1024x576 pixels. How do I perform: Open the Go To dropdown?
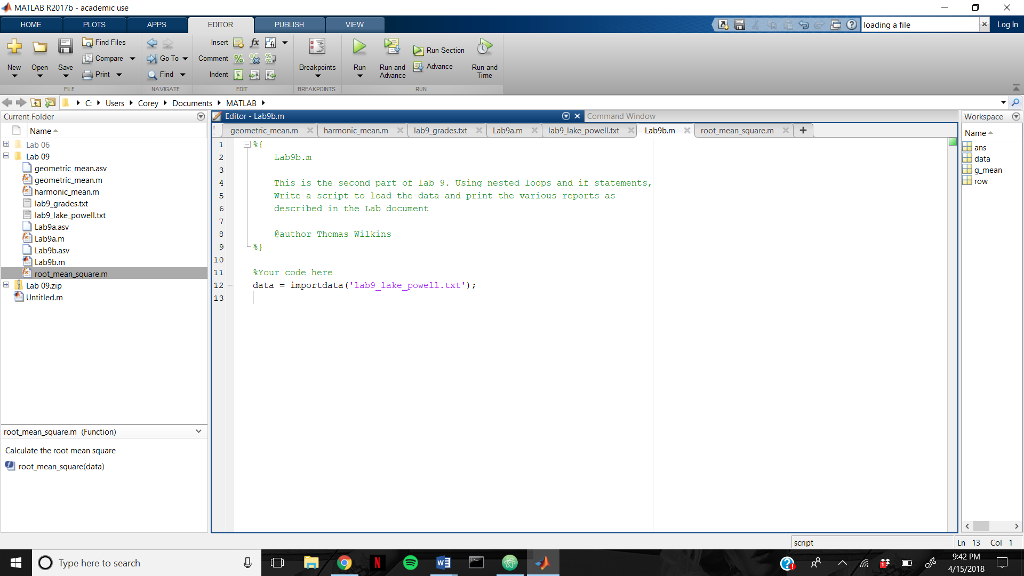pyautogui.click(x=185, y=59)
